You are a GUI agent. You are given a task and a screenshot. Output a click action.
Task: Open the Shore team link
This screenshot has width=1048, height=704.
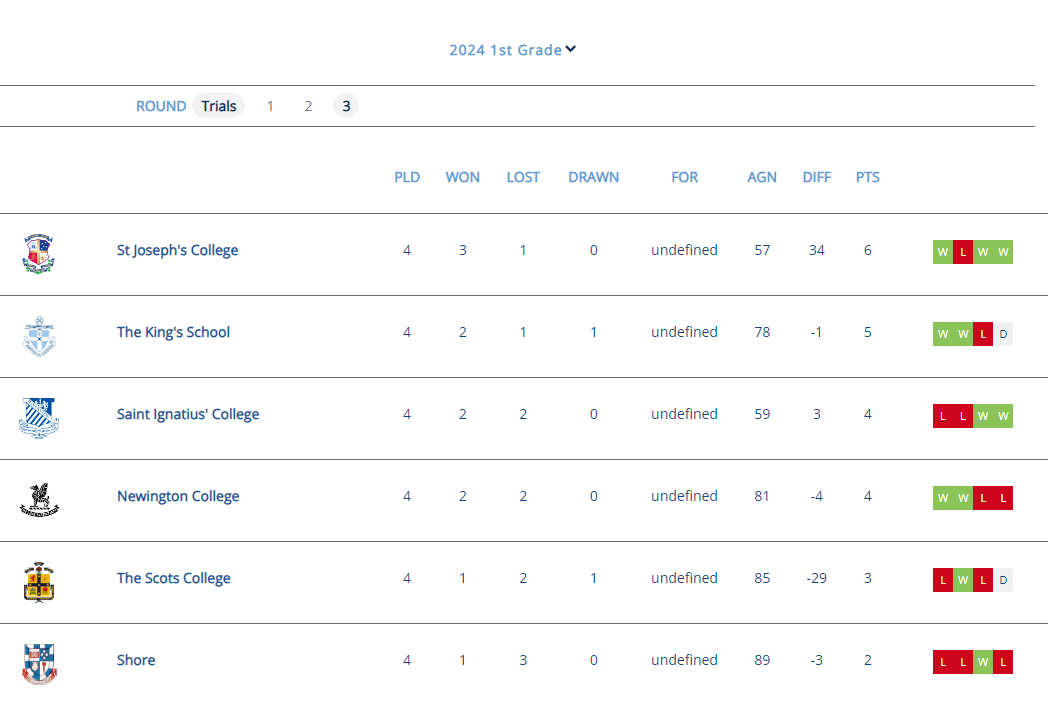point(136,660)
